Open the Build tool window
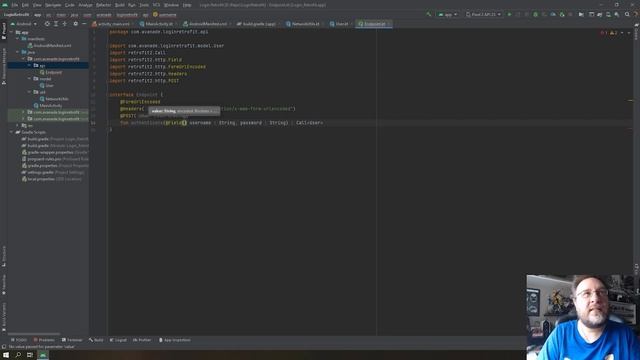Image resolution: width=640 pixels, height=360 pixels. click(x=97, y=340)
